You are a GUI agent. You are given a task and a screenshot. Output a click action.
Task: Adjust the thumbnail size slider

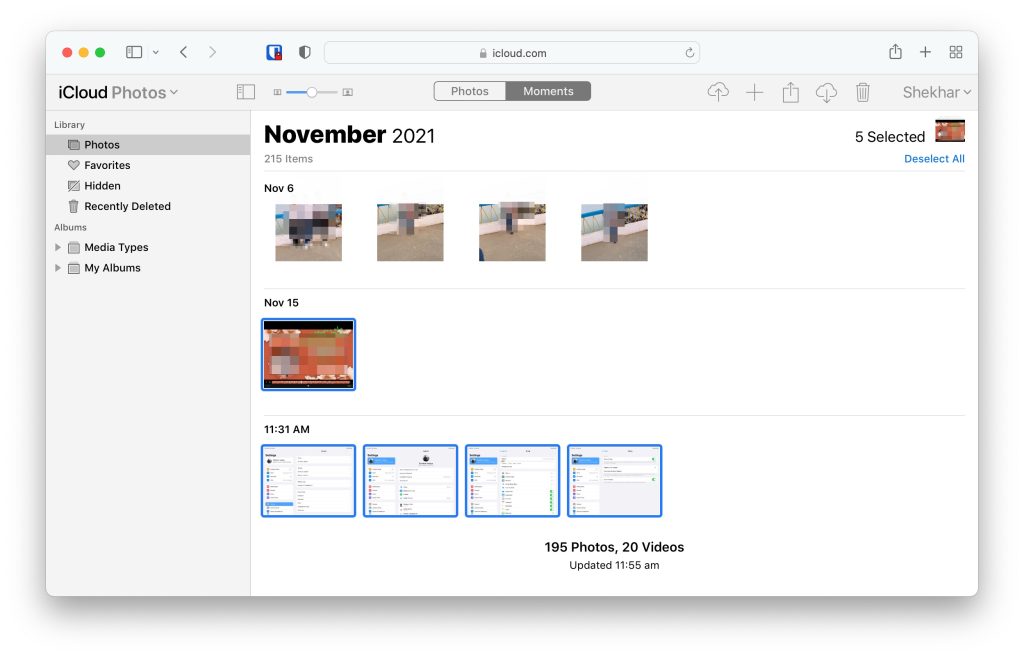pyautogui.click(x=312, y=92)
